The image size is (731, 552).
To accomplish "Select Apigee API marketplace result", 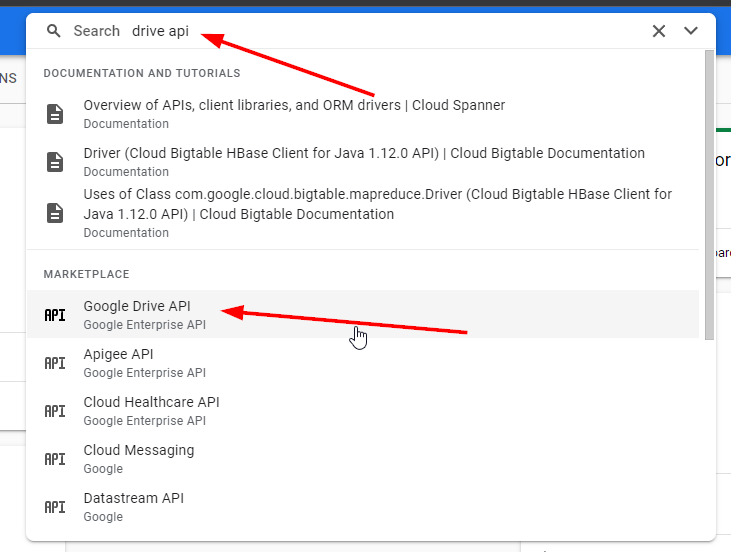I will pyautogui.click(x=363, y=362).
